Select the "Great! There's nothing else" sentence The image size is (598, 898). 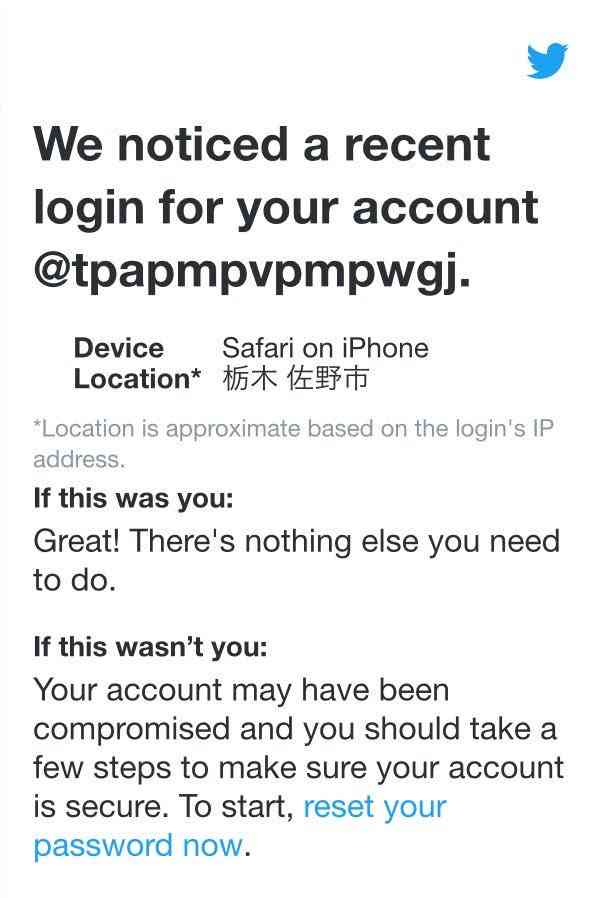[x=296, y=542]
